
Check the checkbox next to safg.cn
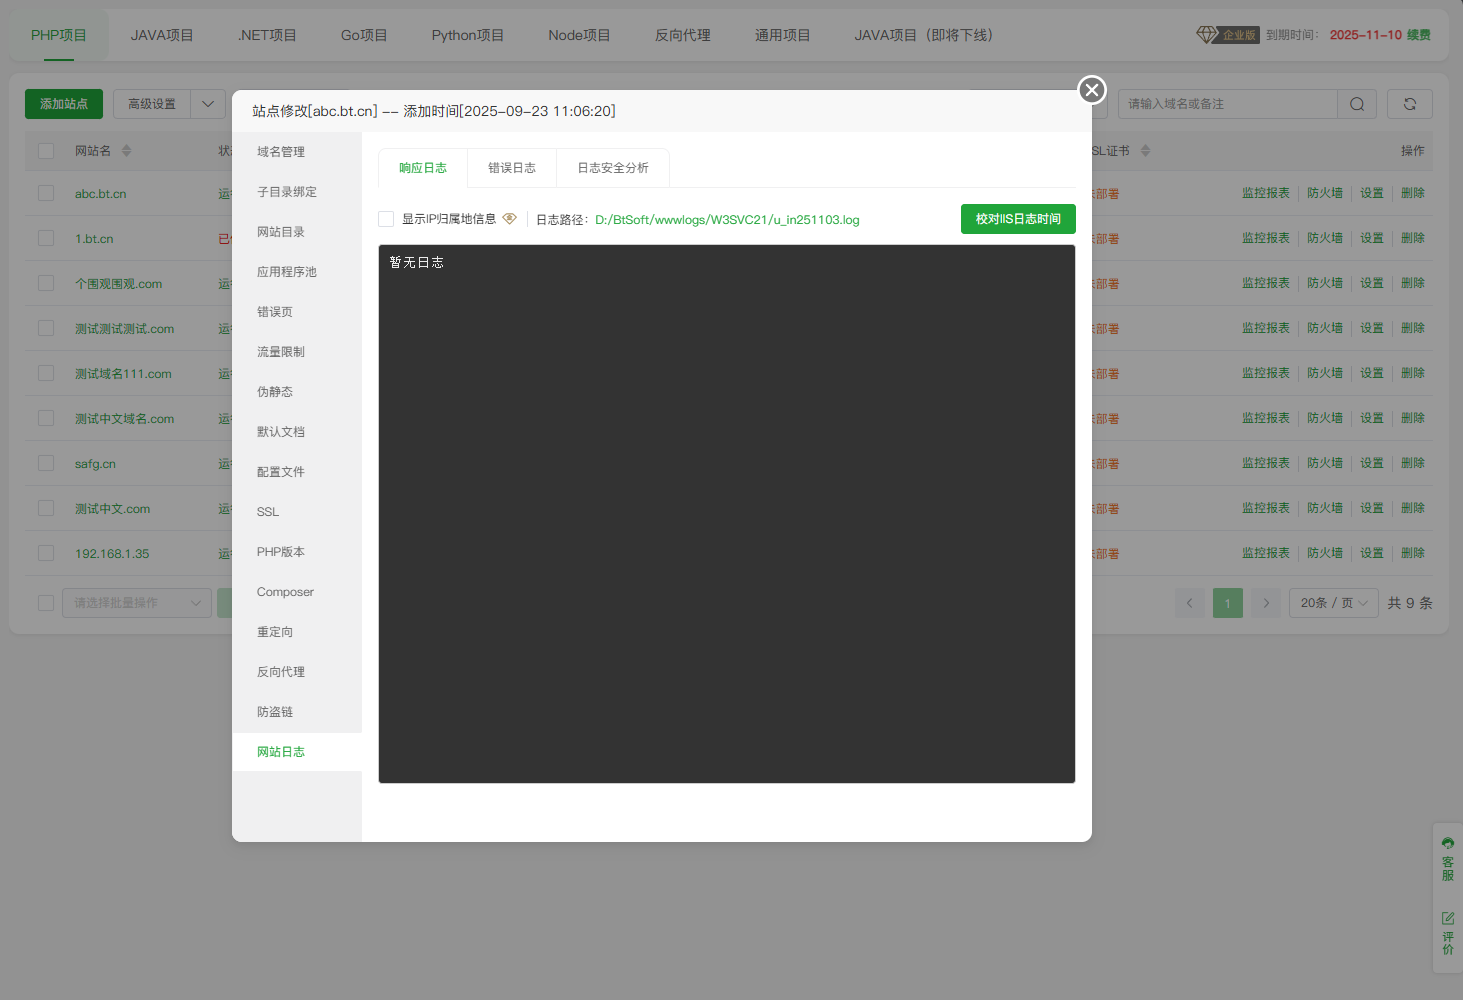45,463
